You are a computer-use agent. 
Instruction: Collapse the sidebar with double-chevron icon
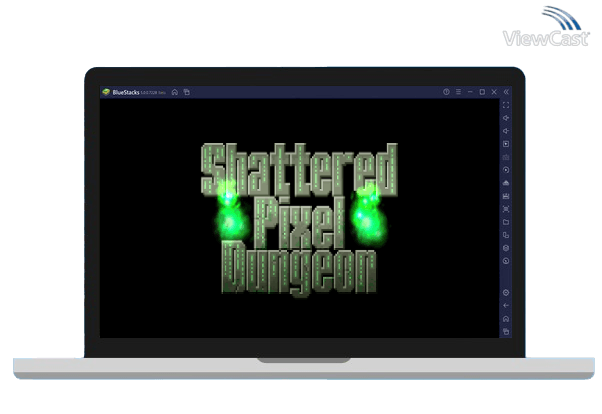coord(506,92)
